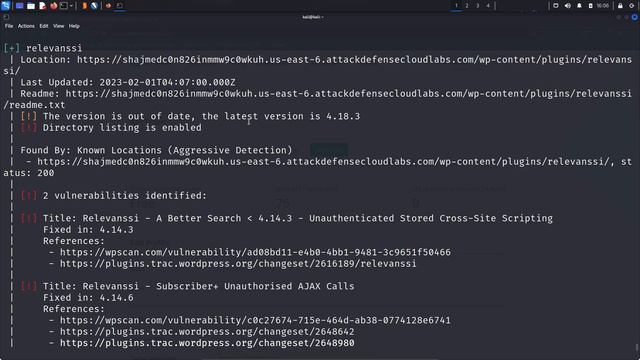Viewport: 640px width, 360px height.
Task: Open the Edit menu
Action: click(44, 26)
